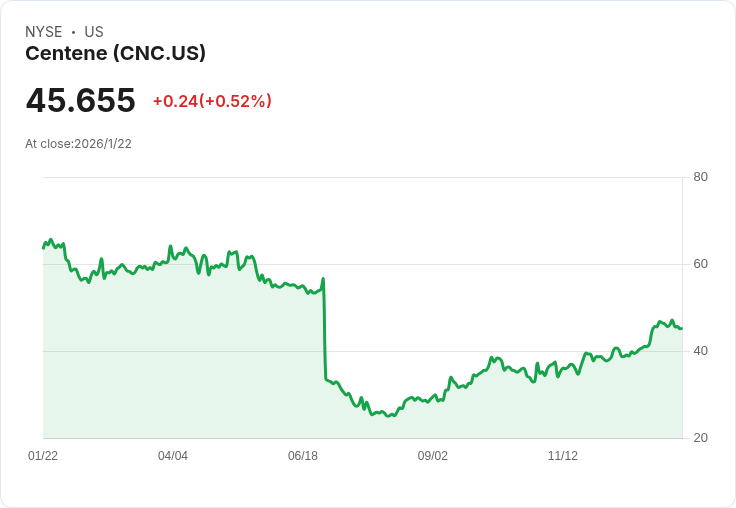Click the US market label
This screenshot has height=508, width=736.
tap(94, 32)
